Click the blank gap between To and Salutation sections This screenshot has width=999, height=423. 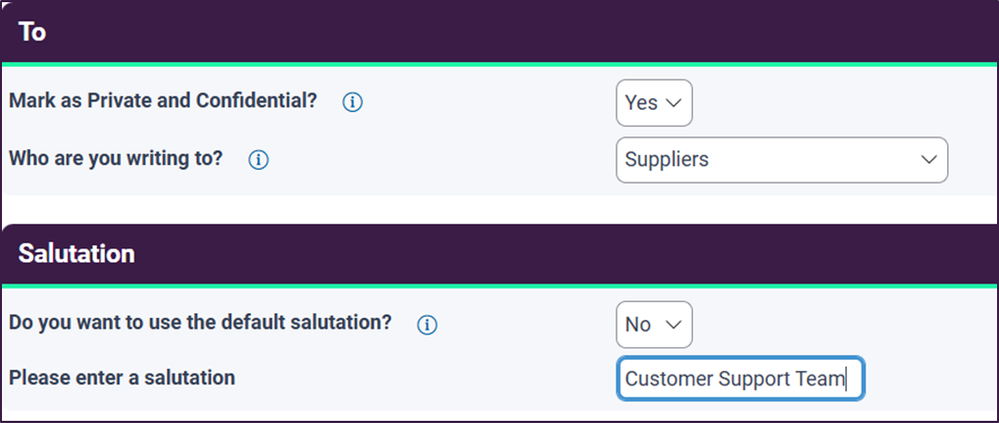500,210
